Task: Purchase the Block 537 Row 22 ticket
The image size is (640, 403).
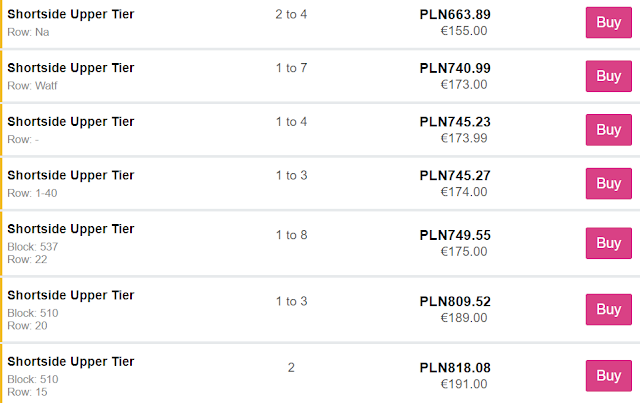Action: (x=609, y=243)
